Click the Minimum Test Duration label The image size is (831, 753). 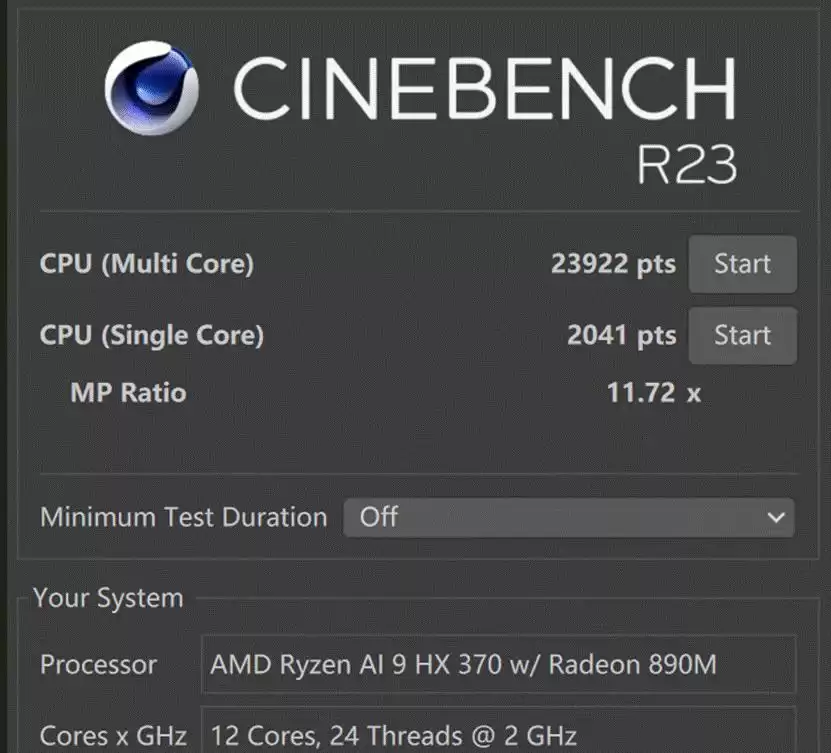tap(183, 517)
